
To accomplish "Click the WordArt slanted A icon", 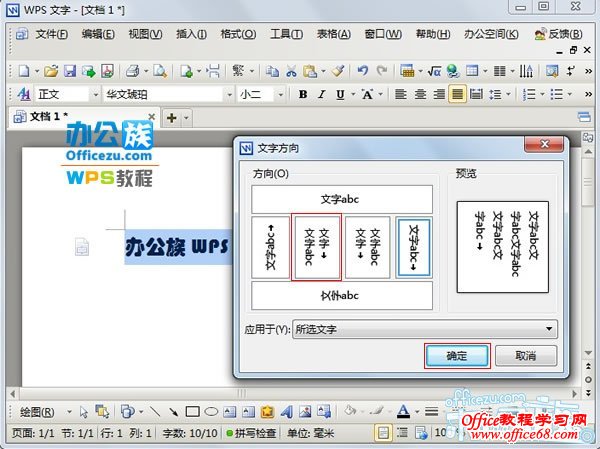I will click(x=287, y=412).
